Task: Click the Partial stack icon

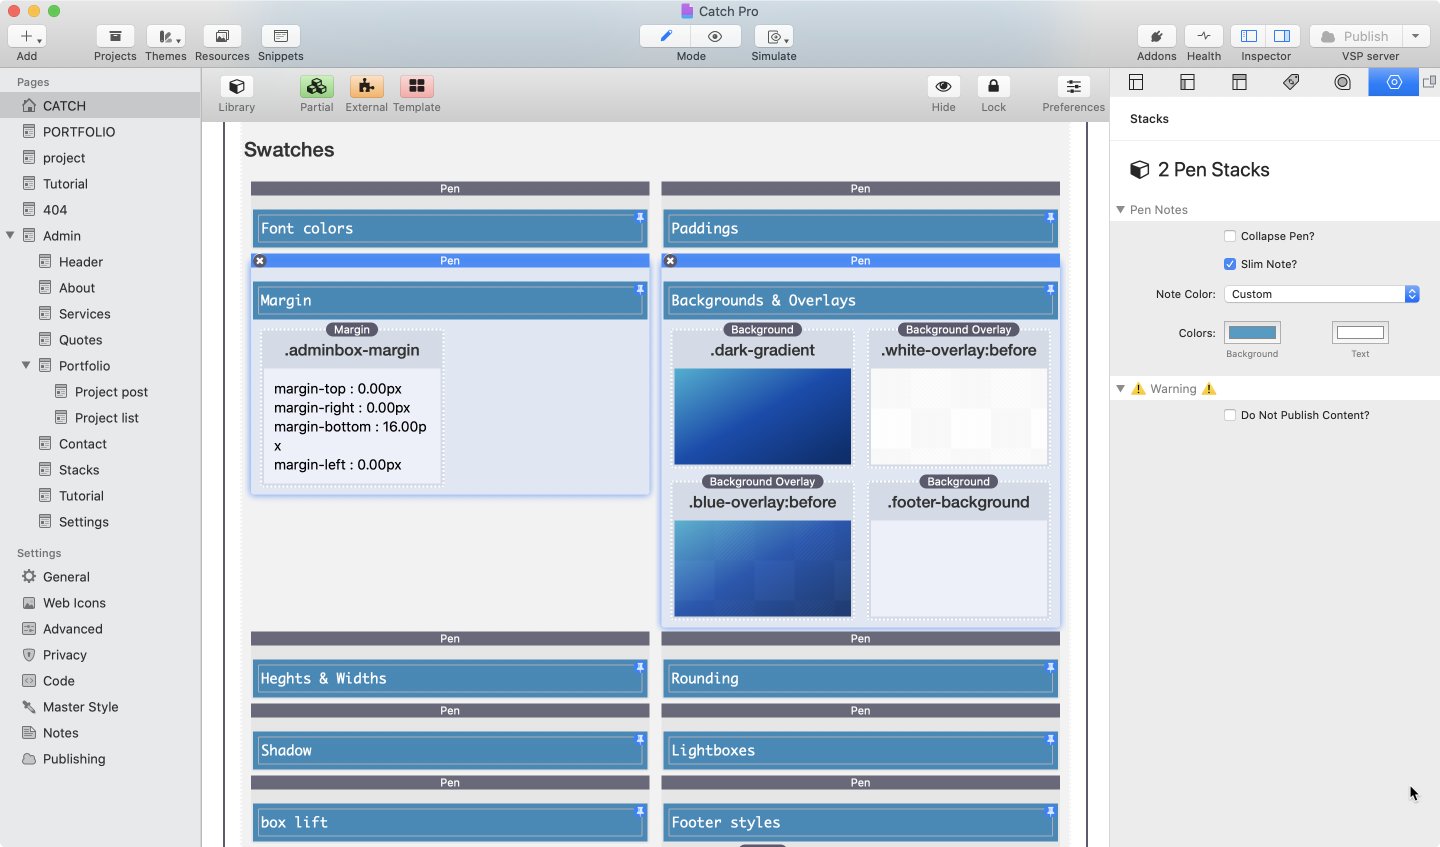Action: (x=316, y=87)
